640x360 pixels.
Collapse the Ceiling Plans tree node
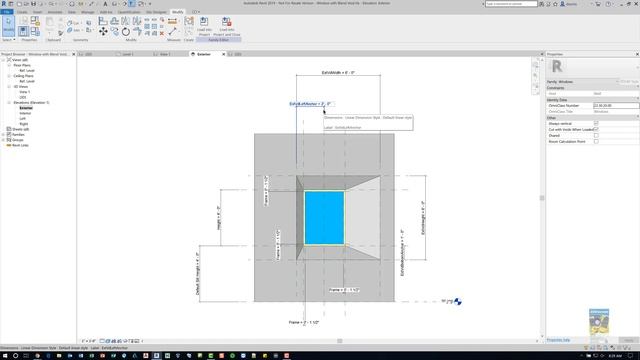click(9, 76)
